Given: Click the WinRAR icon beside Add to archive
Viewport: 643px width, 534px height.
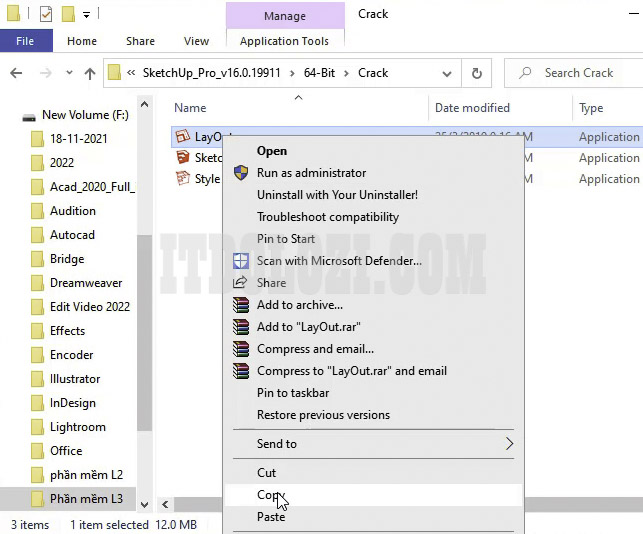Looking at the screenshot, I should (x=240, y=305).
